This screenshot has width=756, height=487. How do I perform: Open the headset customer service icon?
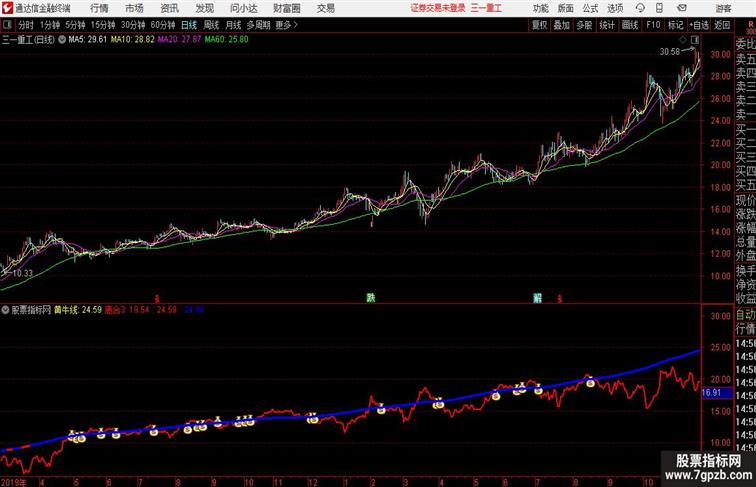[640, 8]
